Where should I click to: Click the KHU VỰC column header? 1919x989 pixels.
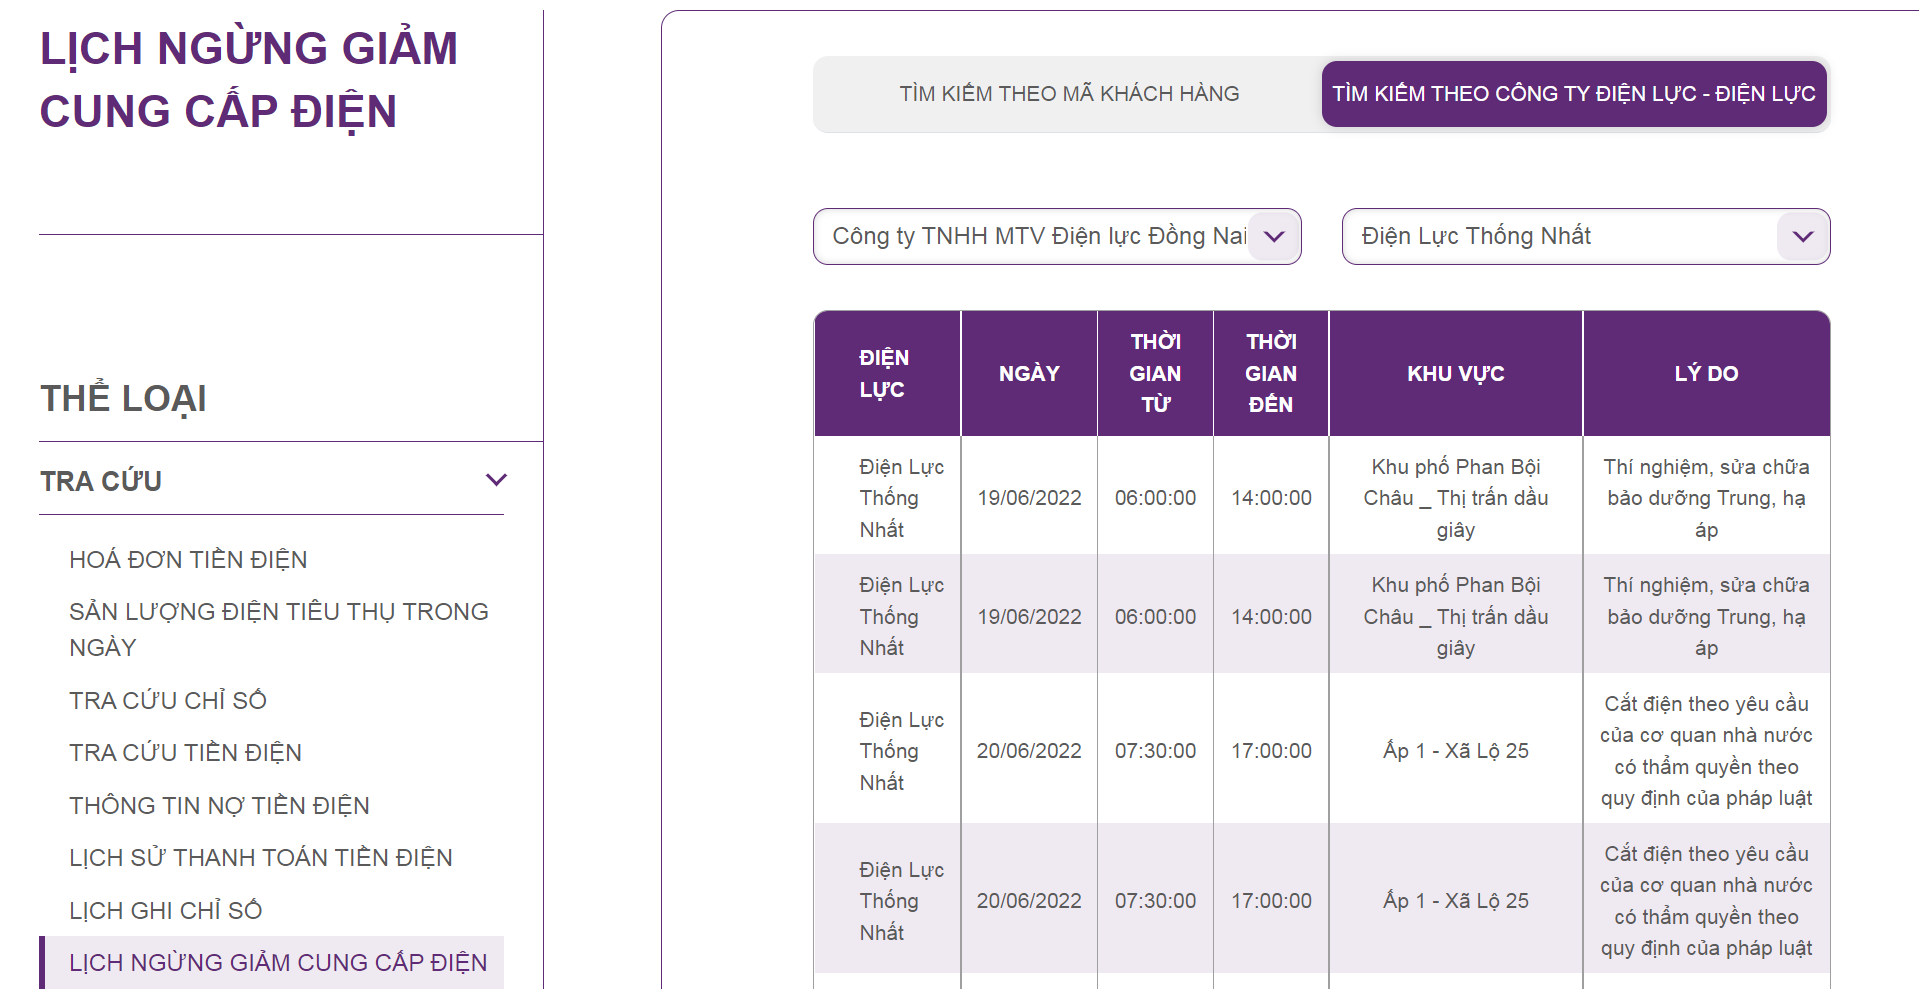click(1456, 373)
